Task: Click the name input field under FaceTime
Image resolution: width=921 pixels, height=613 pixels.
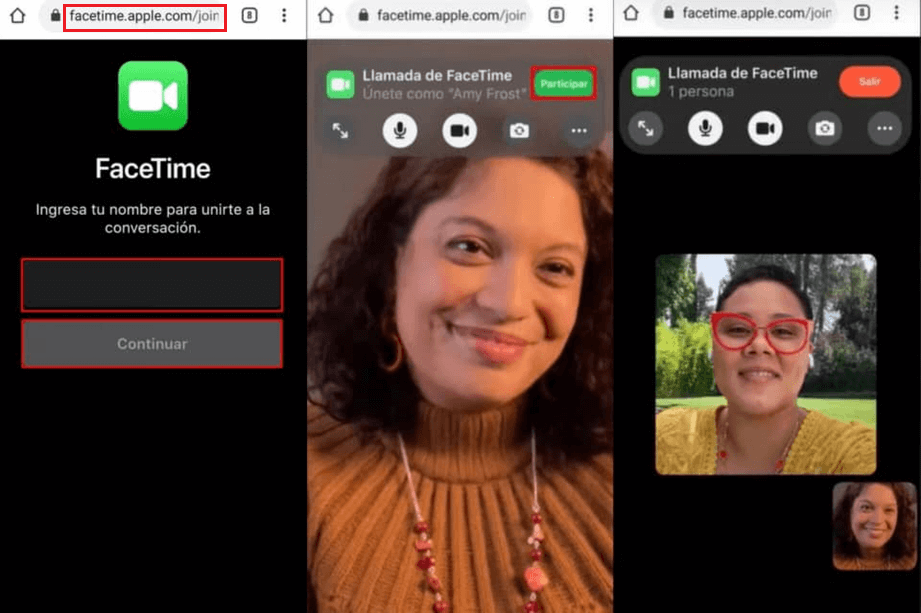Action: coord(152,285)
